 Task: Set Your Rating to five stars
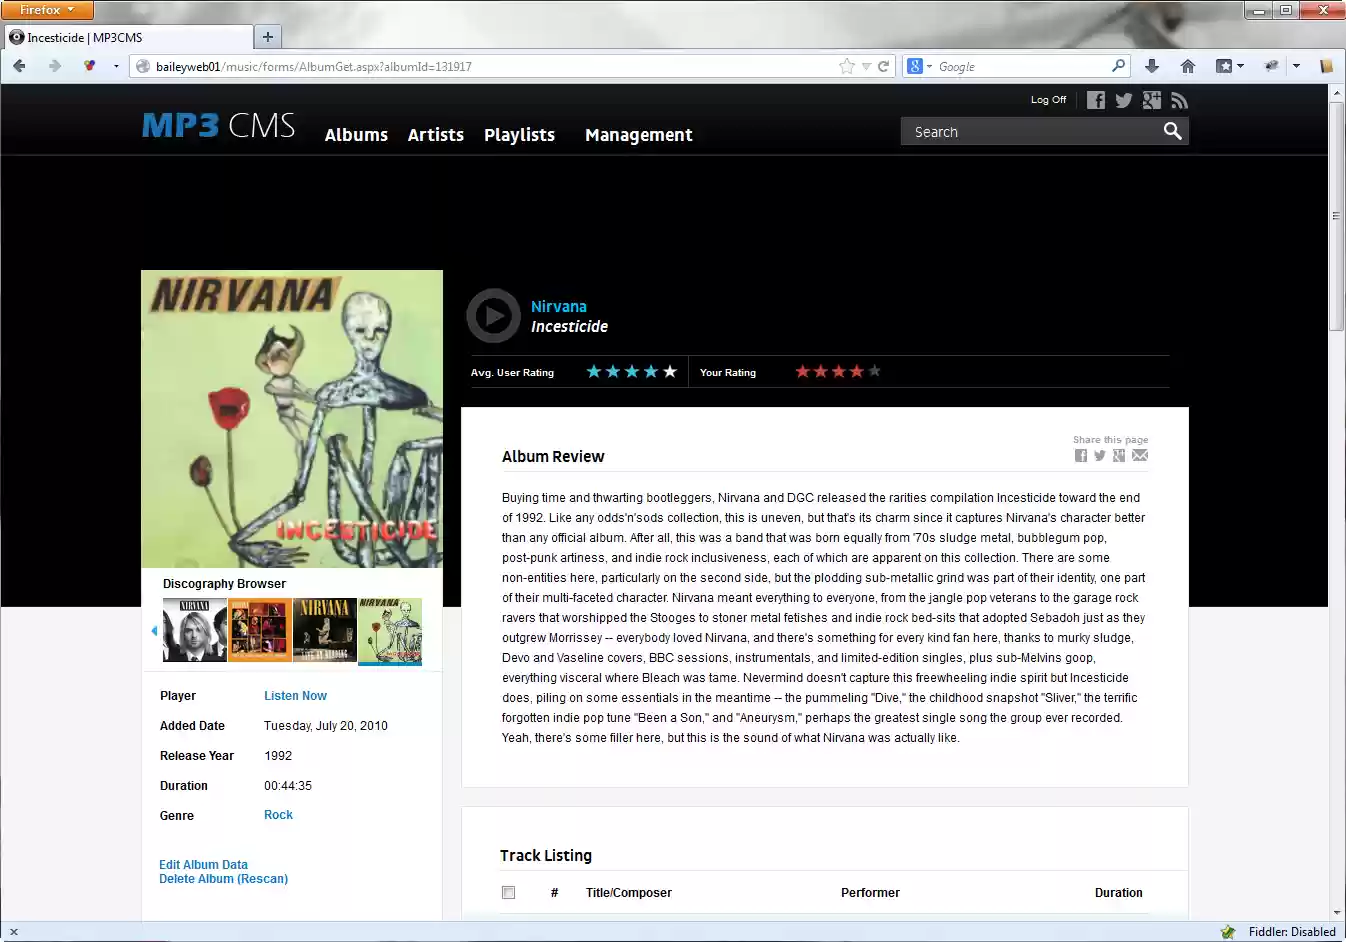874,371
